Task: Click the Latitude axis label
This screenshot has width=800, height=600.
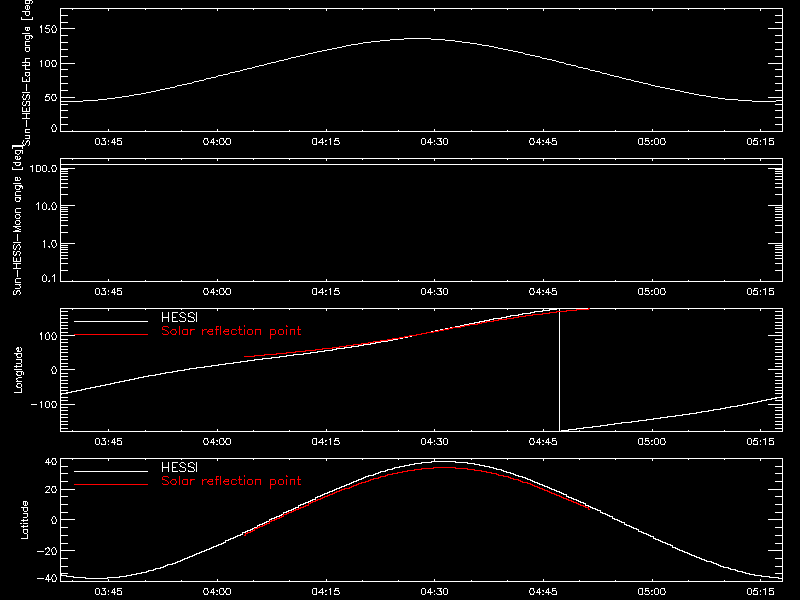Action: (24, 520)
